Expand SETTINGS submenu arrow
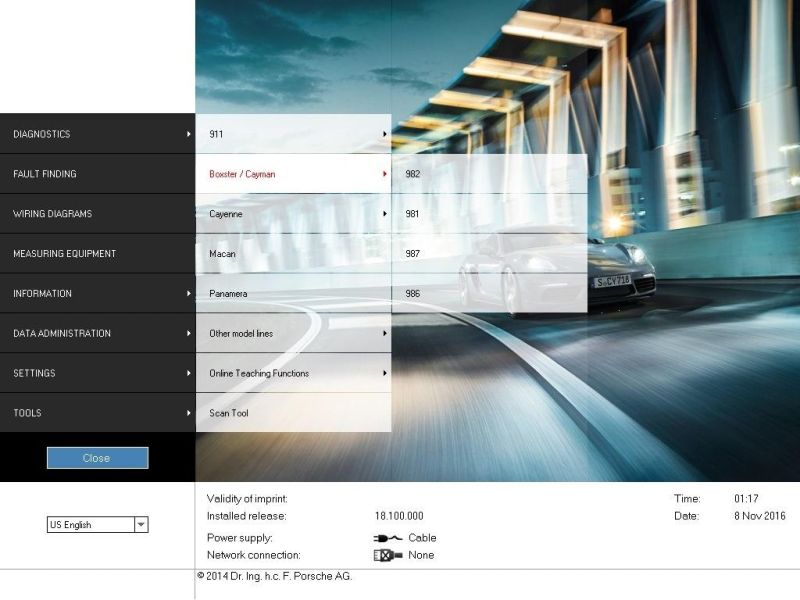This screenshot has width=800, height=600. point(188,373)
